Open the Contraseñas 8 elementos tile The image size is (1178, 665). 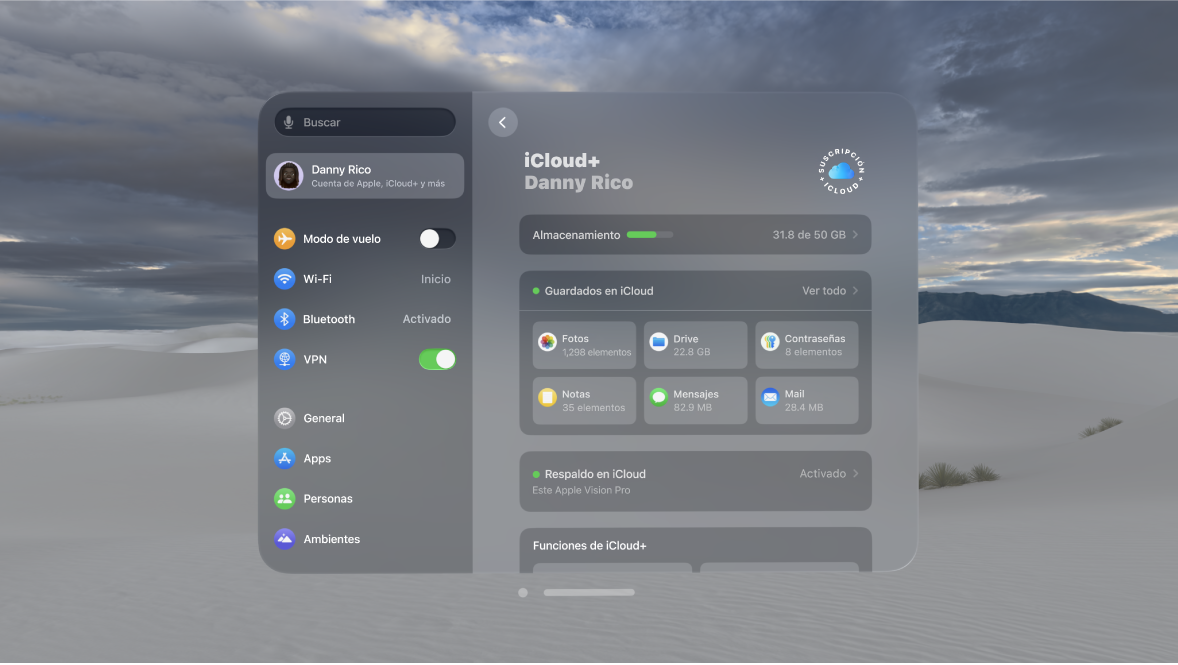click(806, 345)
